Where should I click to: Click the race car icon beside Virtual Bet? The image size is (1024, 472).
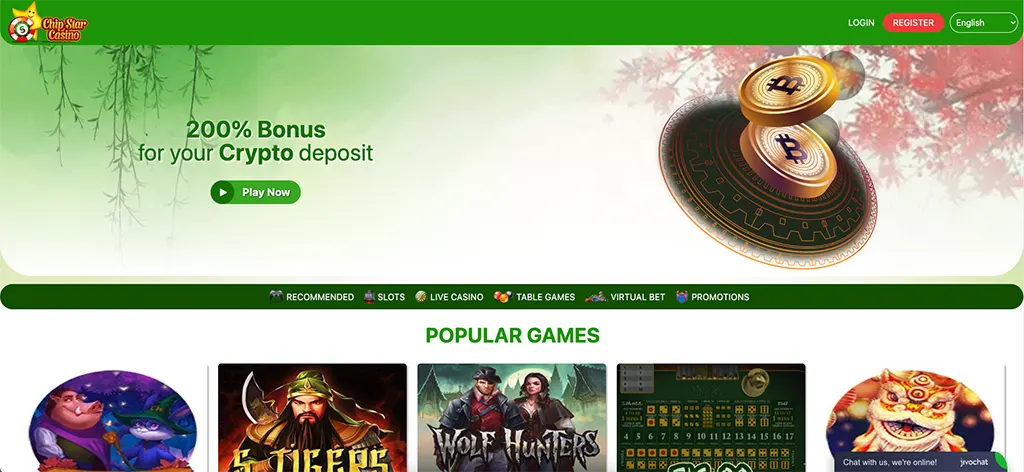pyautogui.click(x=596, y=296)
